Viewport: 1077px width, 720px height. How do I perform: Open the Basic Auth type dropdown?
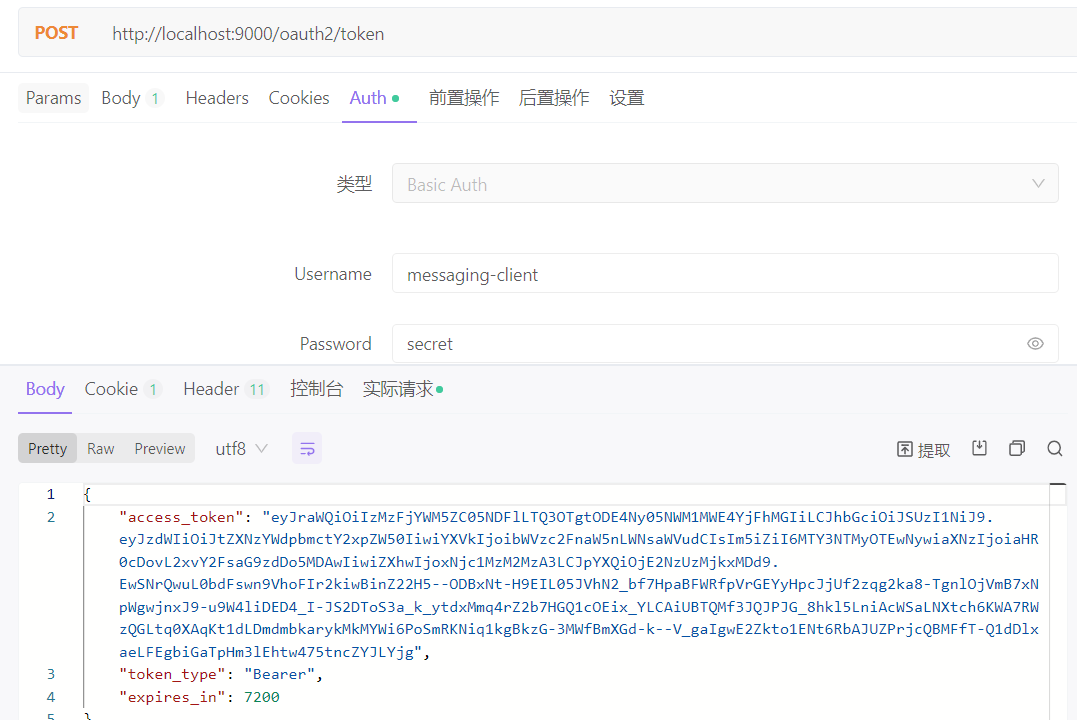[724, 184]
